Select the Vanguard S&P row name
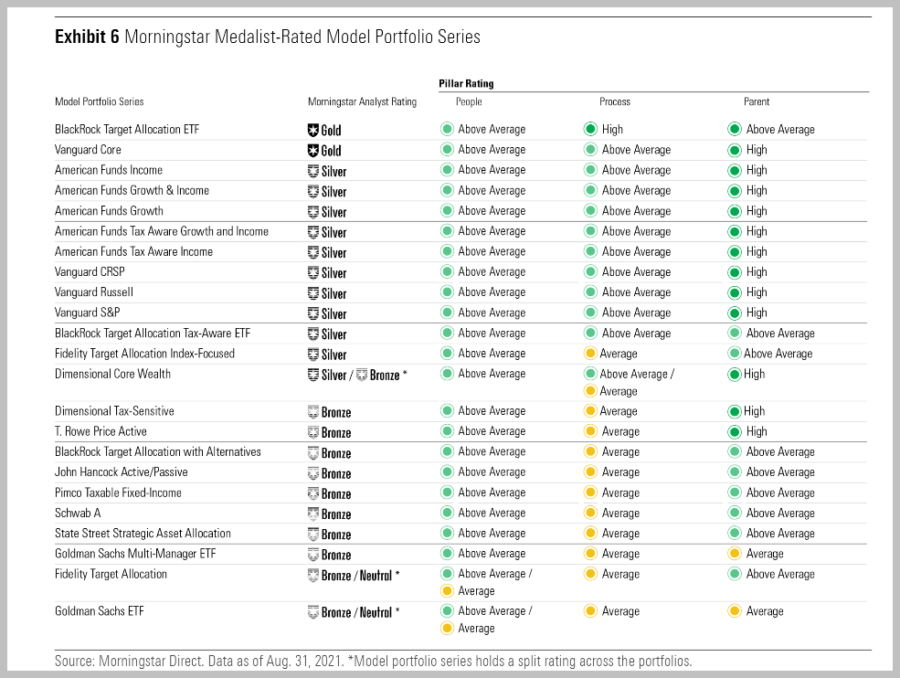This screenshot has height=678, width=900. [x=87, y=312]
